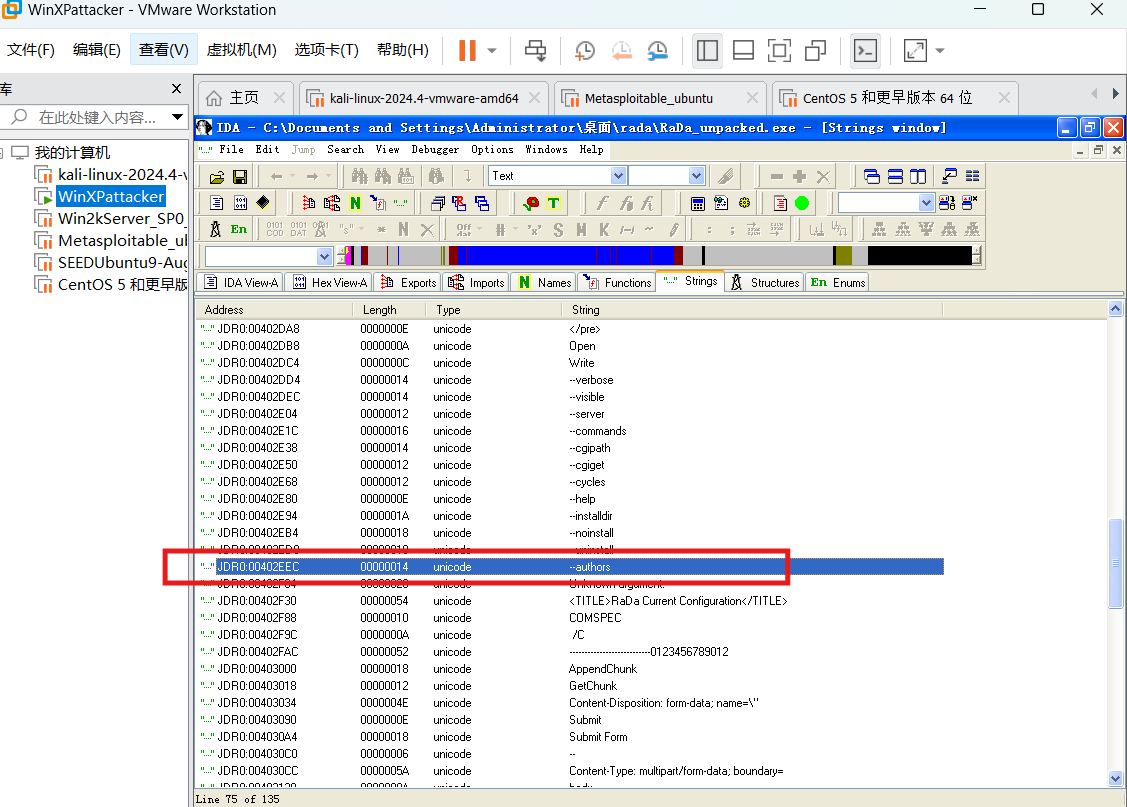Open the library search filter dropdown

177,117
